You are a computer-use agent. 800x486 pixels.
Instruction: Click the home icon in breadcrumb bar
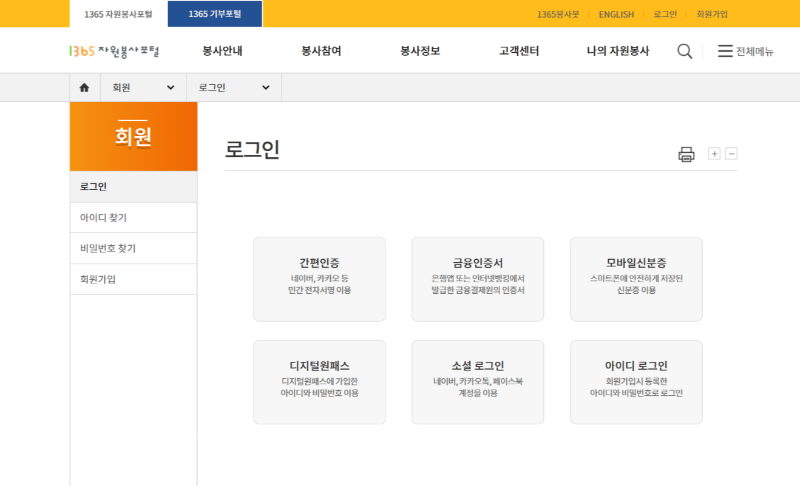point(84,88)
